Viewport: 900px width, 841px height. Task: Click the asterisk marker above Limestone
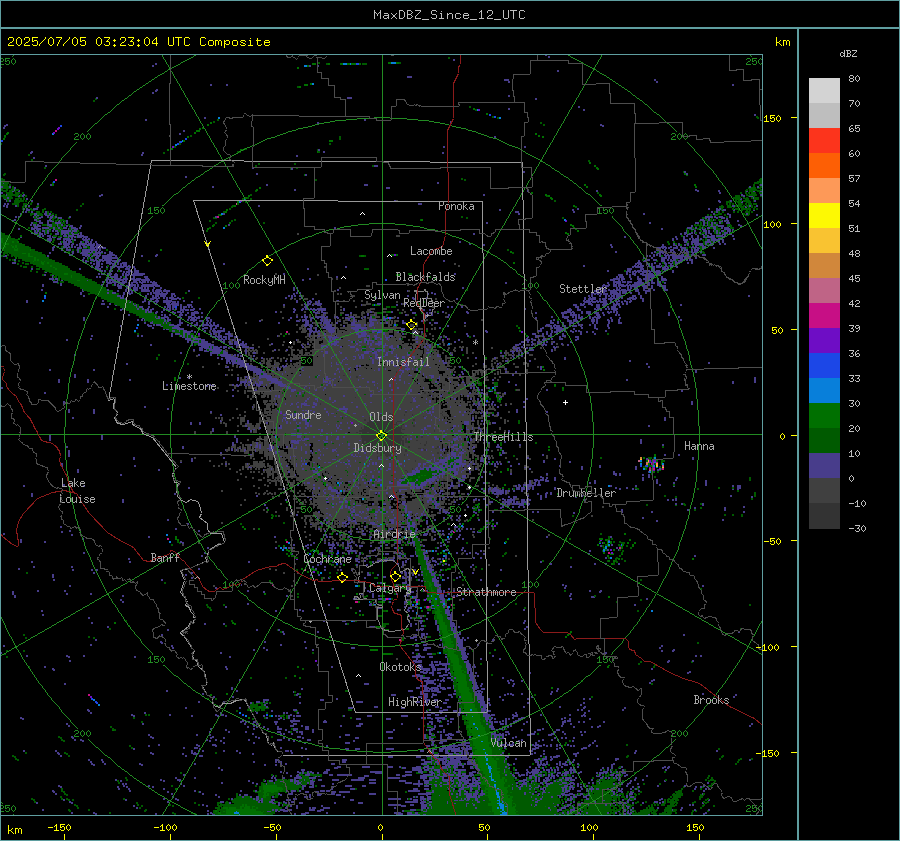pyautogui.click(x=189, y=377)
